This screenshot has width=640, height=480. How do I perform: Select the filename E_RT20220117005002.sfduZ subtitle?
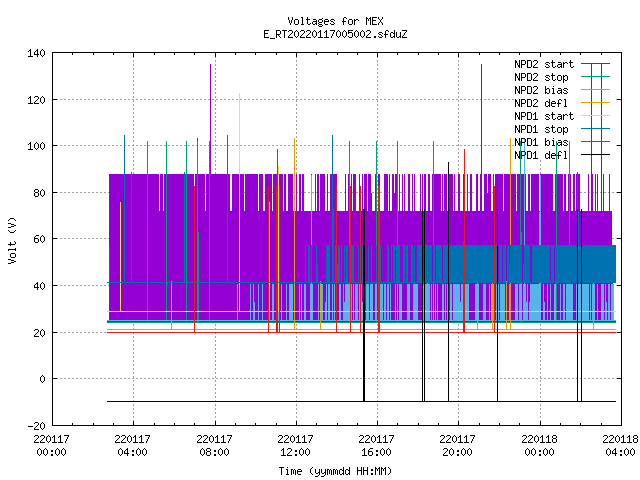tap(335, 34)
